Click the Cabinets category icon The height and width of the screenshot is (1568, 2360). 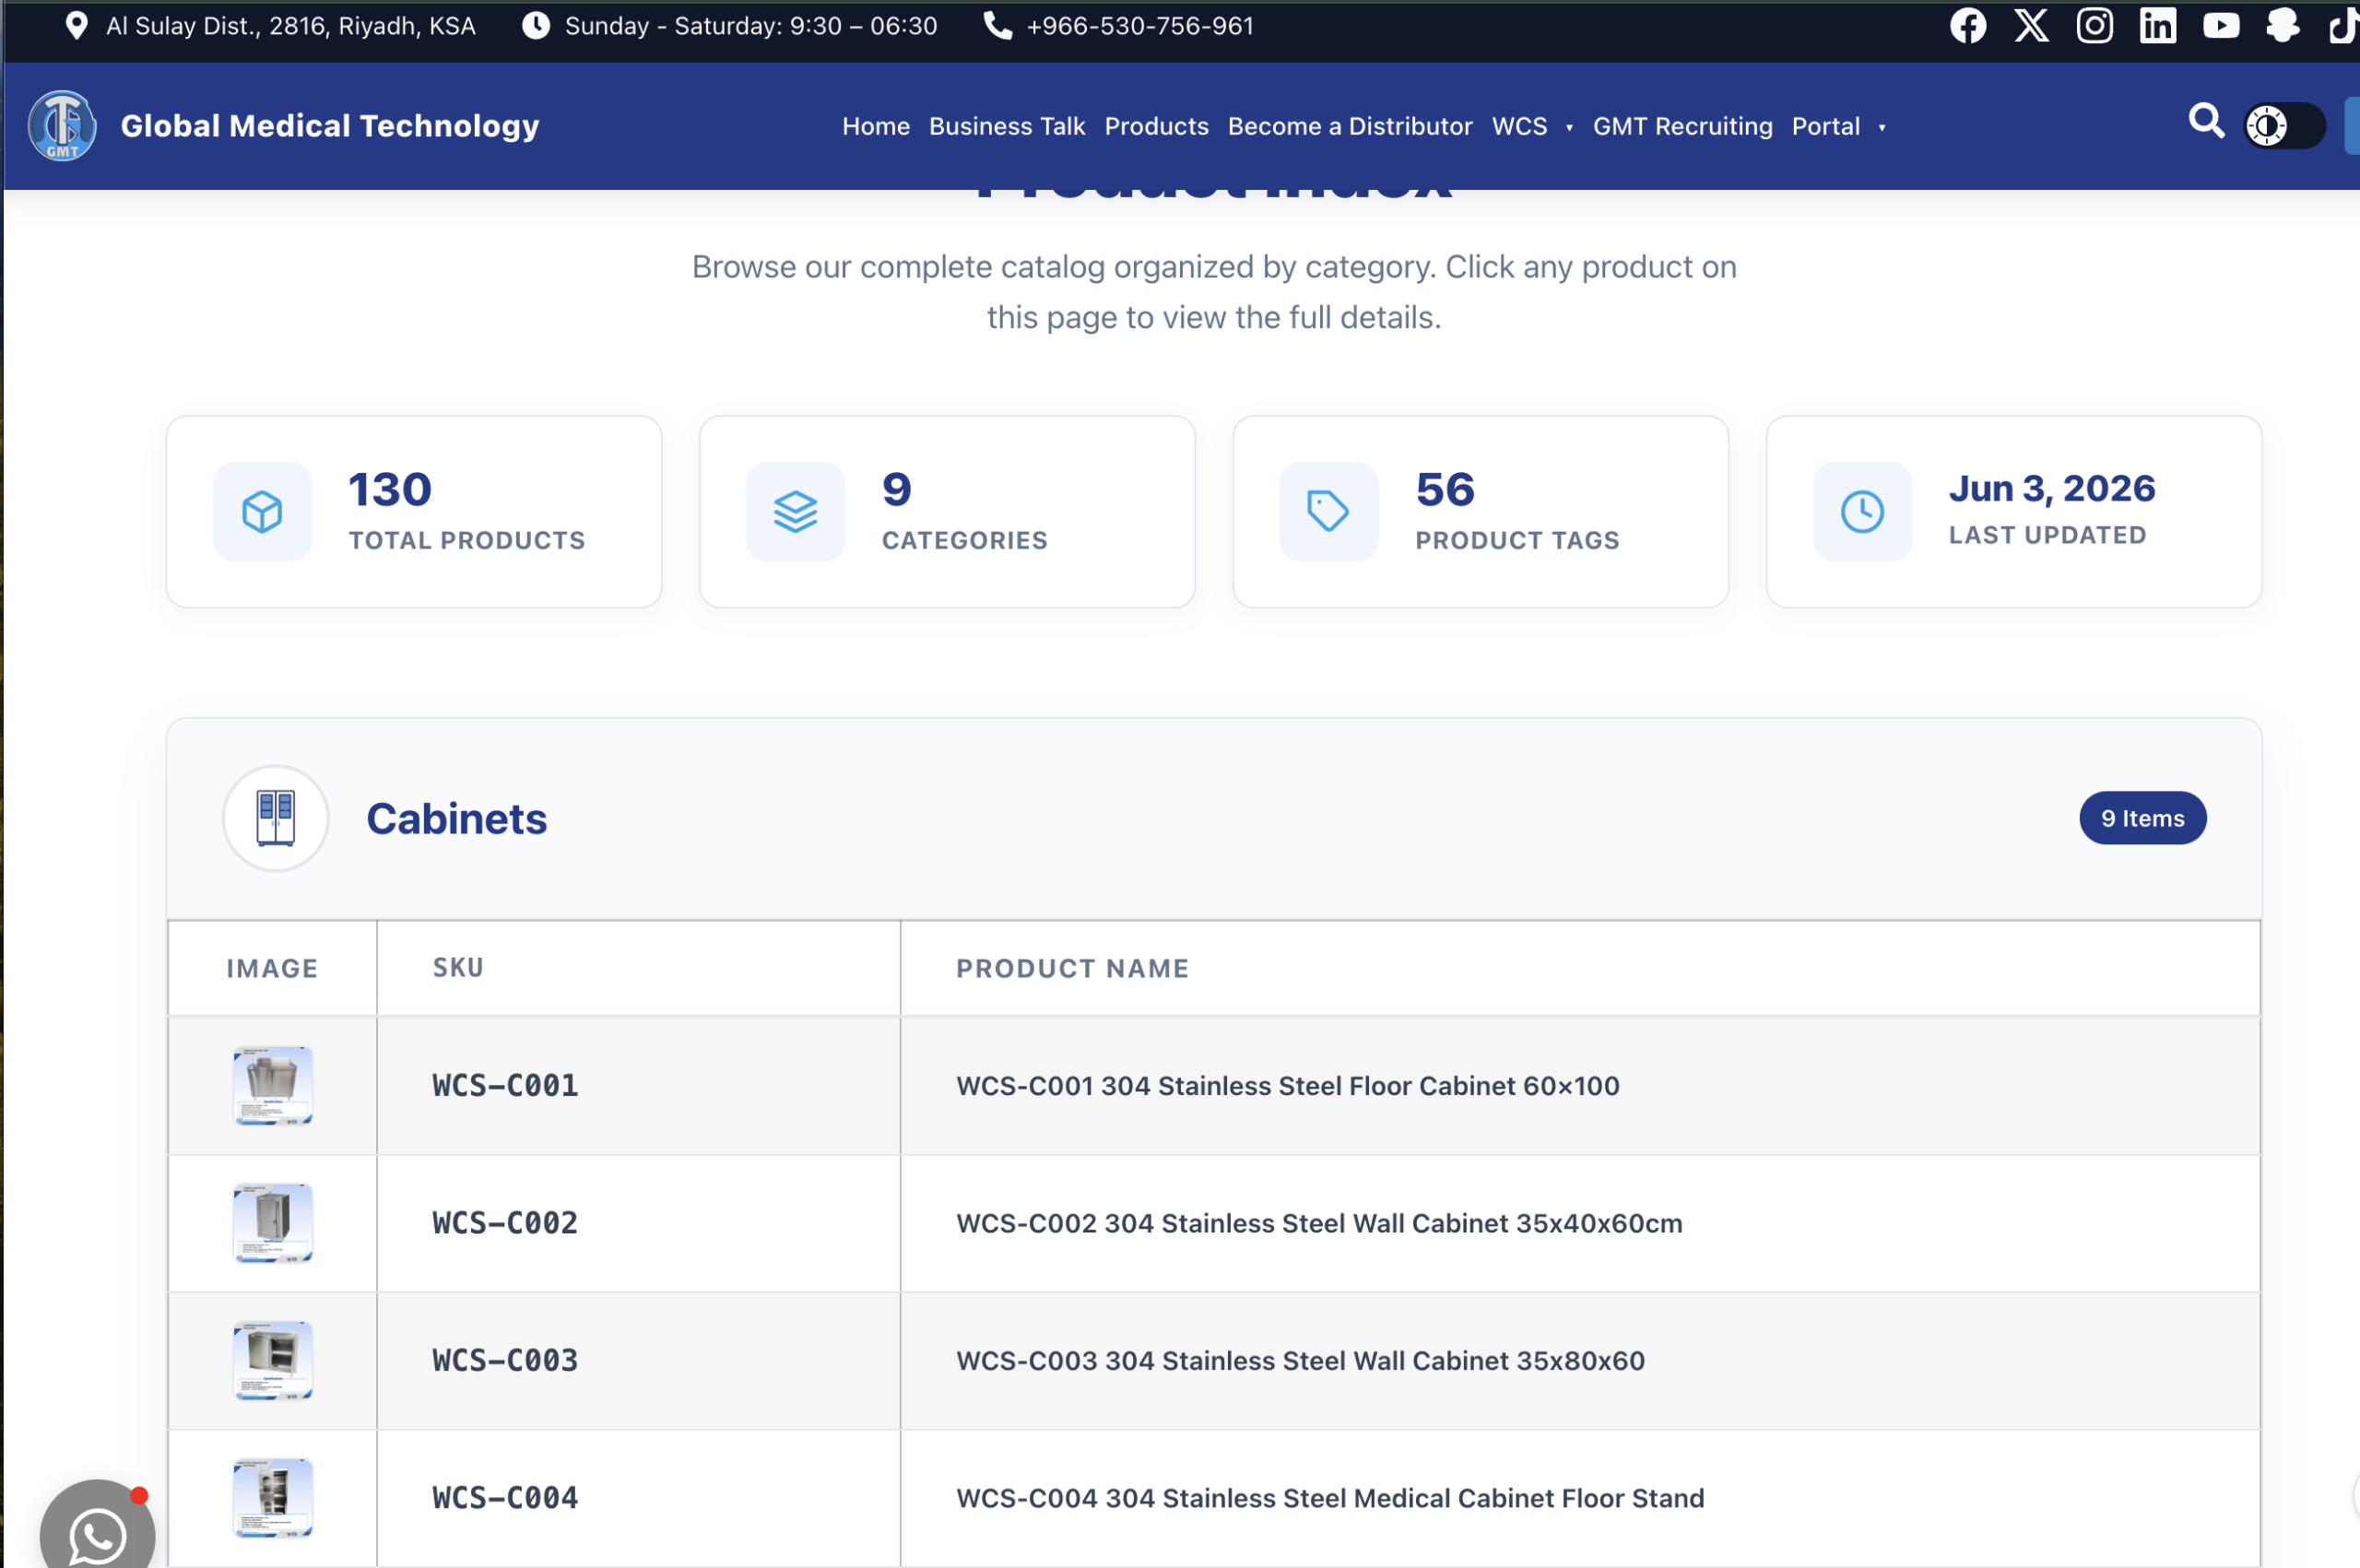coord(275,818)
